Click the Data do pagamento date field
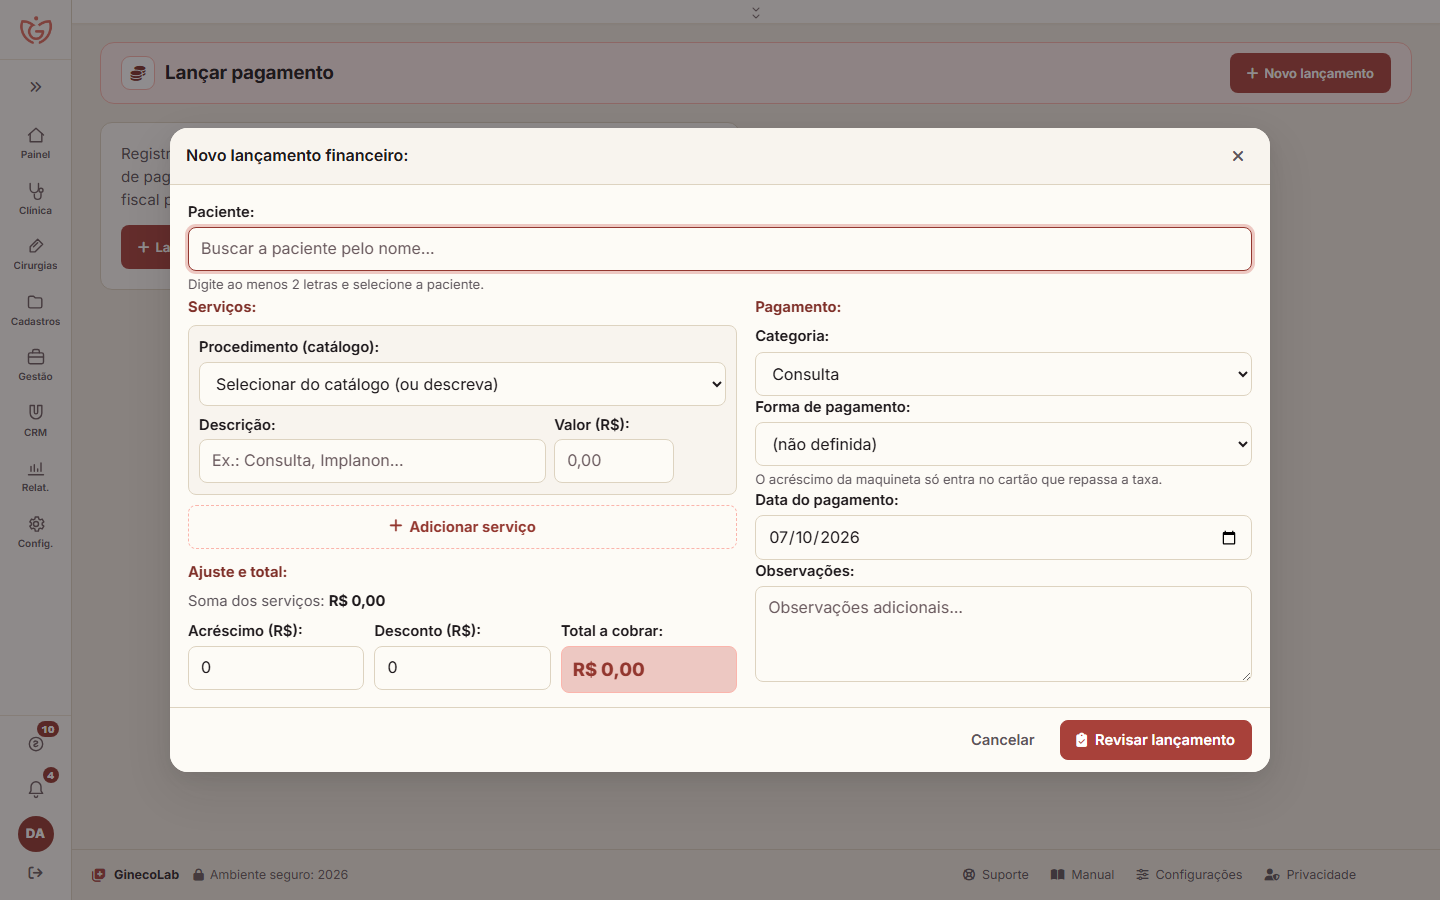The image size is (1440, 900). [1003, 537]
